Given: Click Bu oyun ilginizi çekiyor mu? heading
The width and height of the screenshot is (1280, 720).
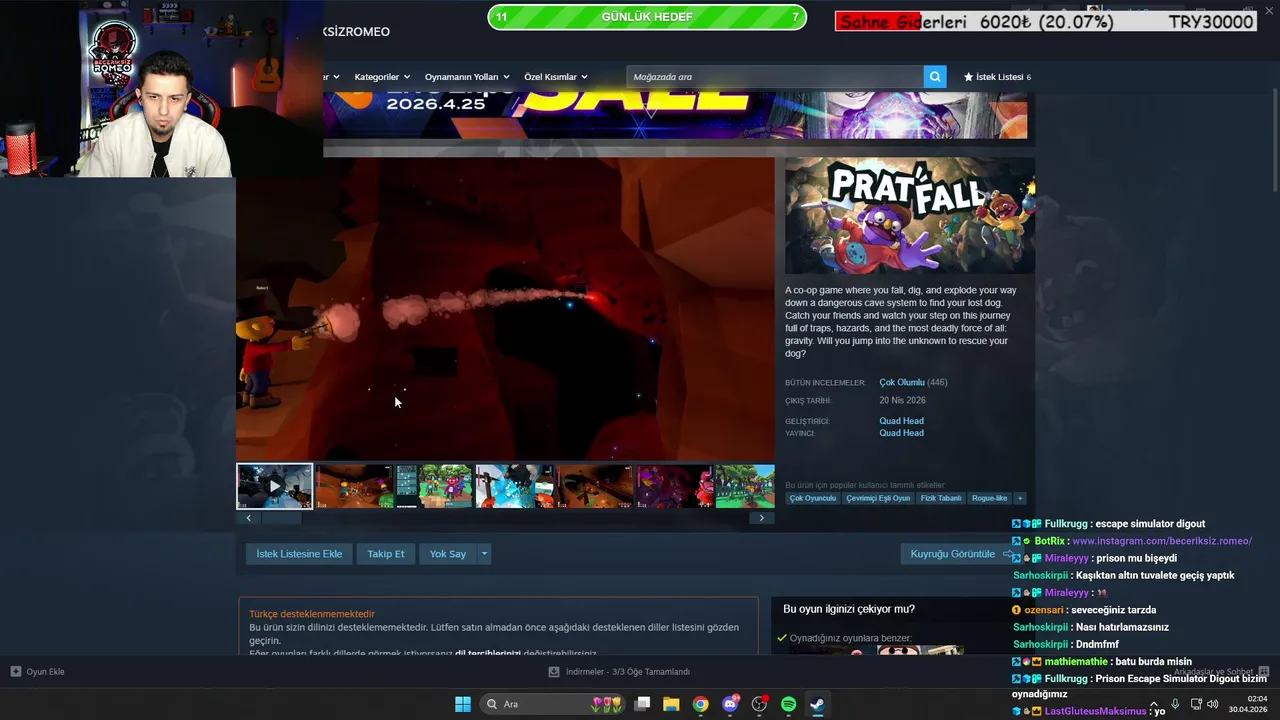Looking at the screenshot, I should tap(849, 609).
